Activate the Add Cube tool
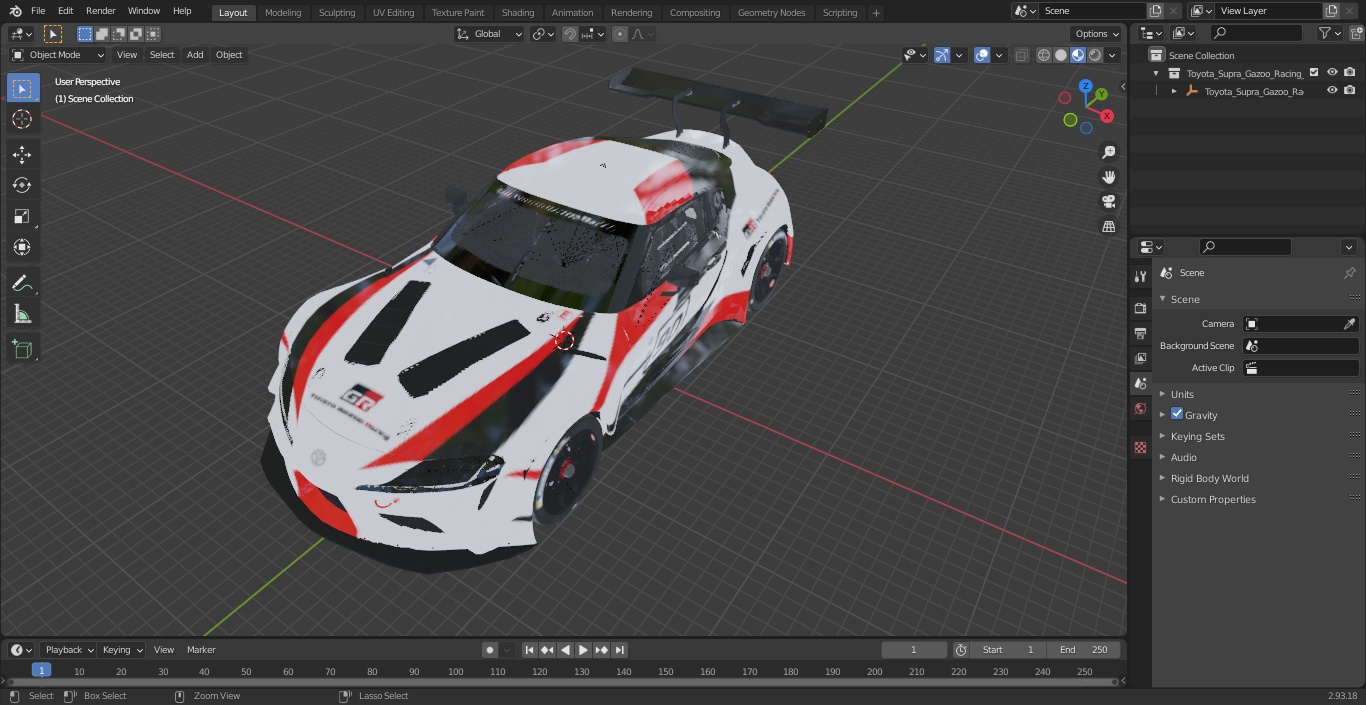This screenshot has height=705, width=1366. point(22,349)
